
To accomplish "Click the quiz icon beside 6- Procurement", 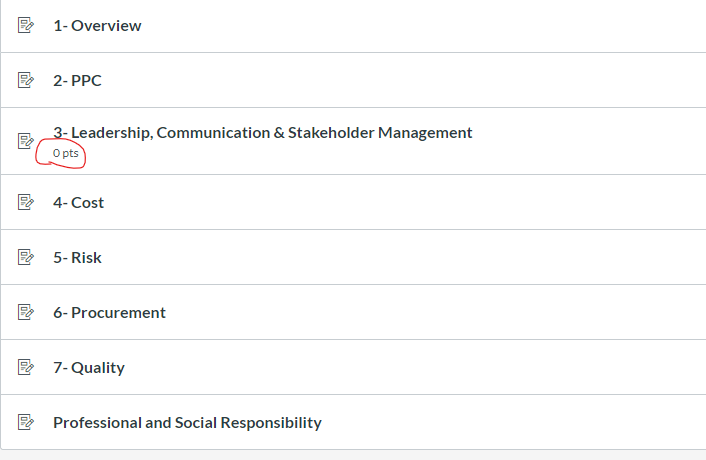I will coord(26,313).
